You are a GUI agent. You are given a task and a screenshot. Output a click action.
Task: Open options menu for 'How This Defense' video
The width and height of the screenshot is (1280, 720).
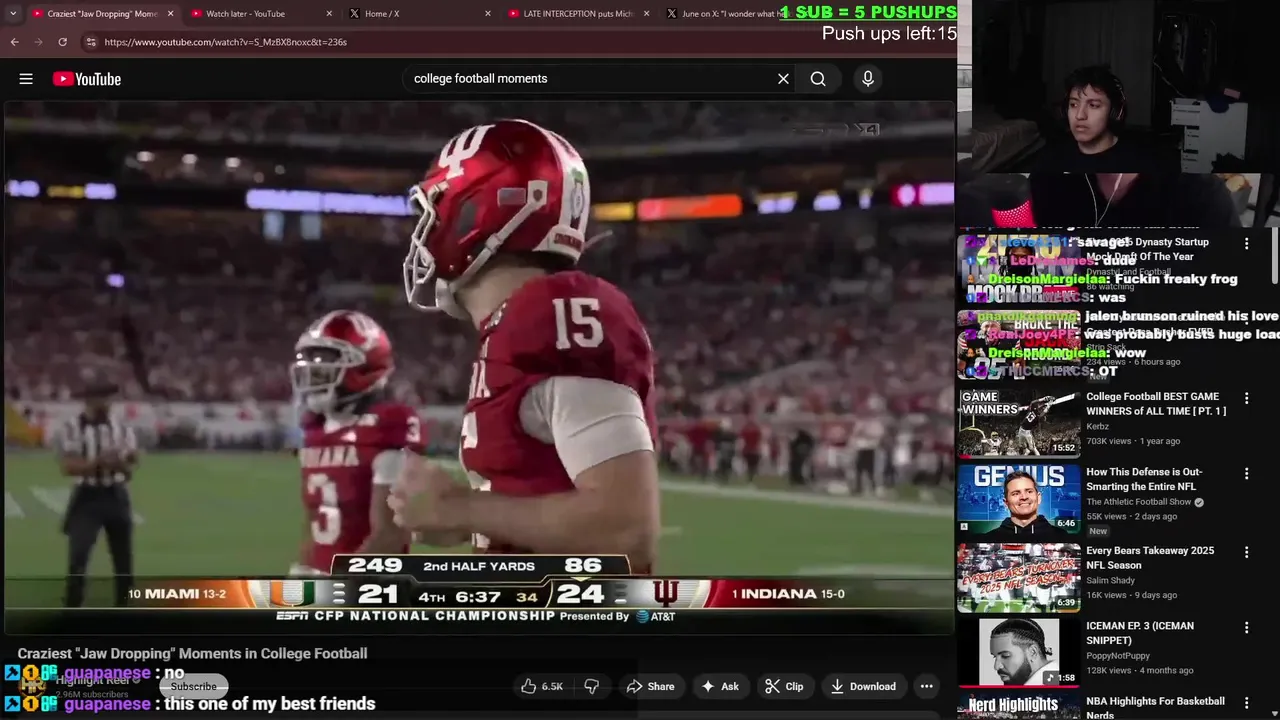pyautogui.click(x=1246, y=473)
